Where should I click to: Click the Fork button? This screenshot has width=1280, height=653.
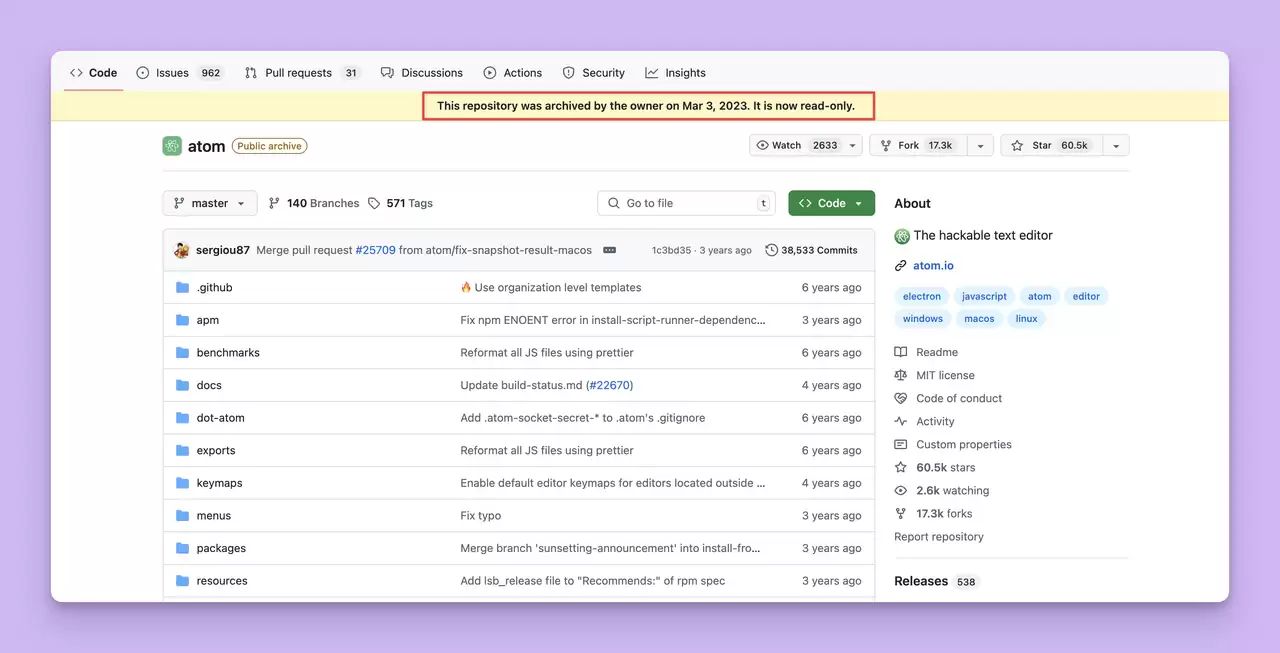coord(917,145)
